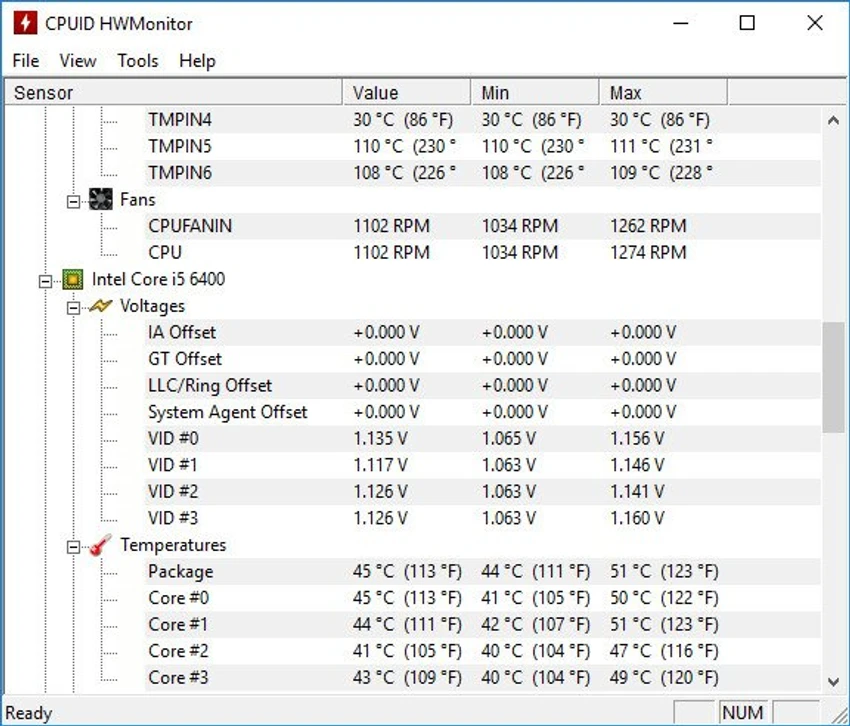
Task: Collapse the Voltages tree node
Action: [73, 309]
